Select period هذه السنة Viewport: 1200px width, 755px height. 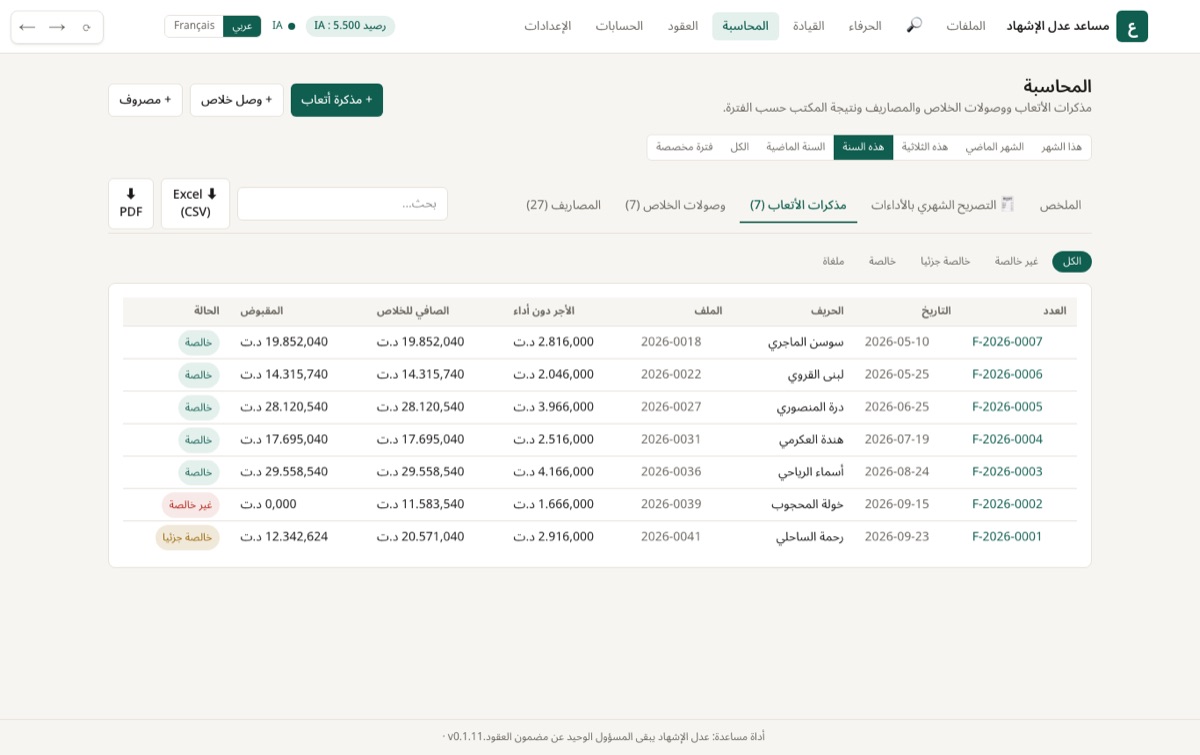(863, 147)
